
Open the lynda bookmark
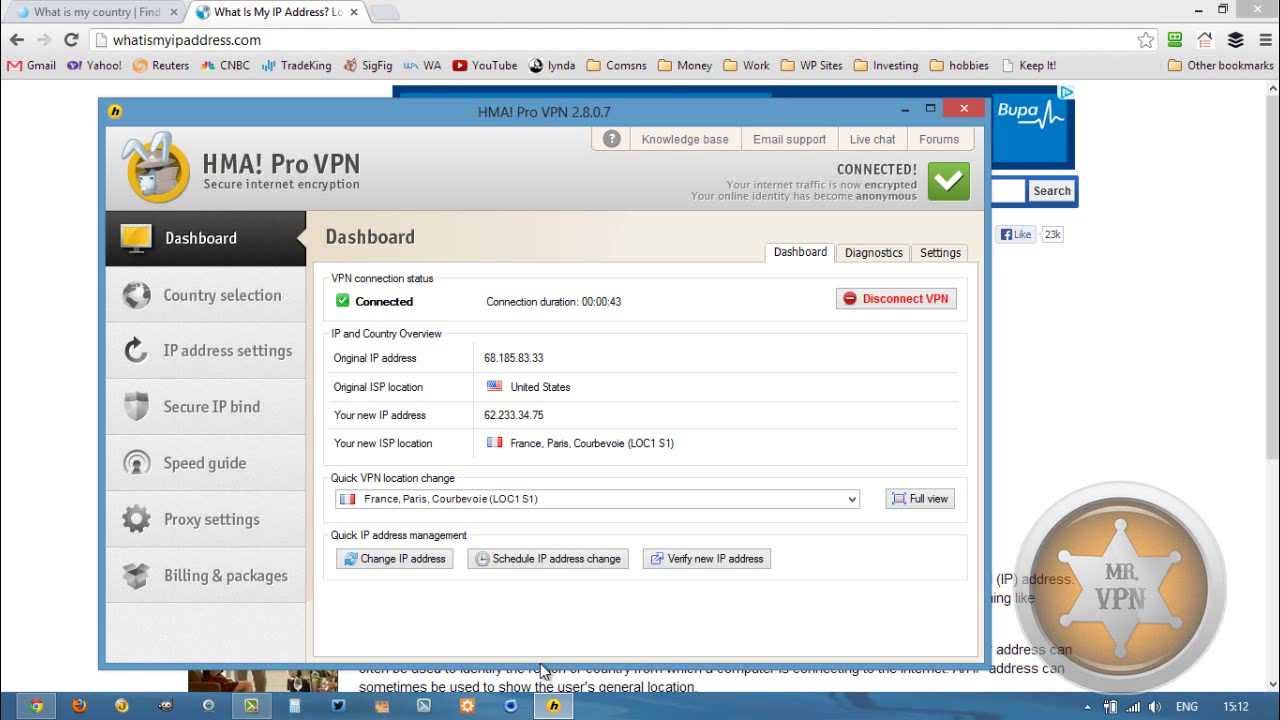(552, 65)
